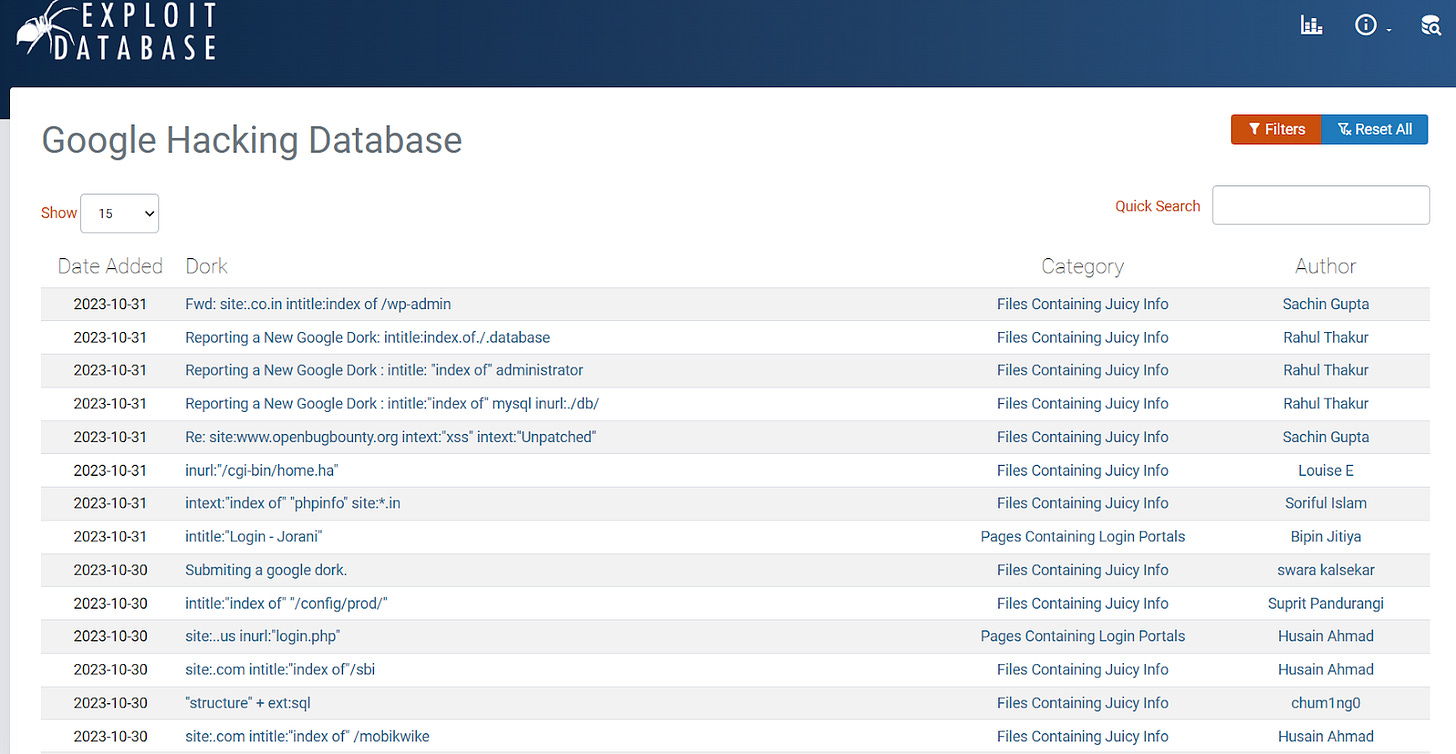Image resolution: width=1456 pixels, height=754 pixels.
Task: Click author Husain Ahmad in mobikwike row
Action: click(x=1326, y=736)
